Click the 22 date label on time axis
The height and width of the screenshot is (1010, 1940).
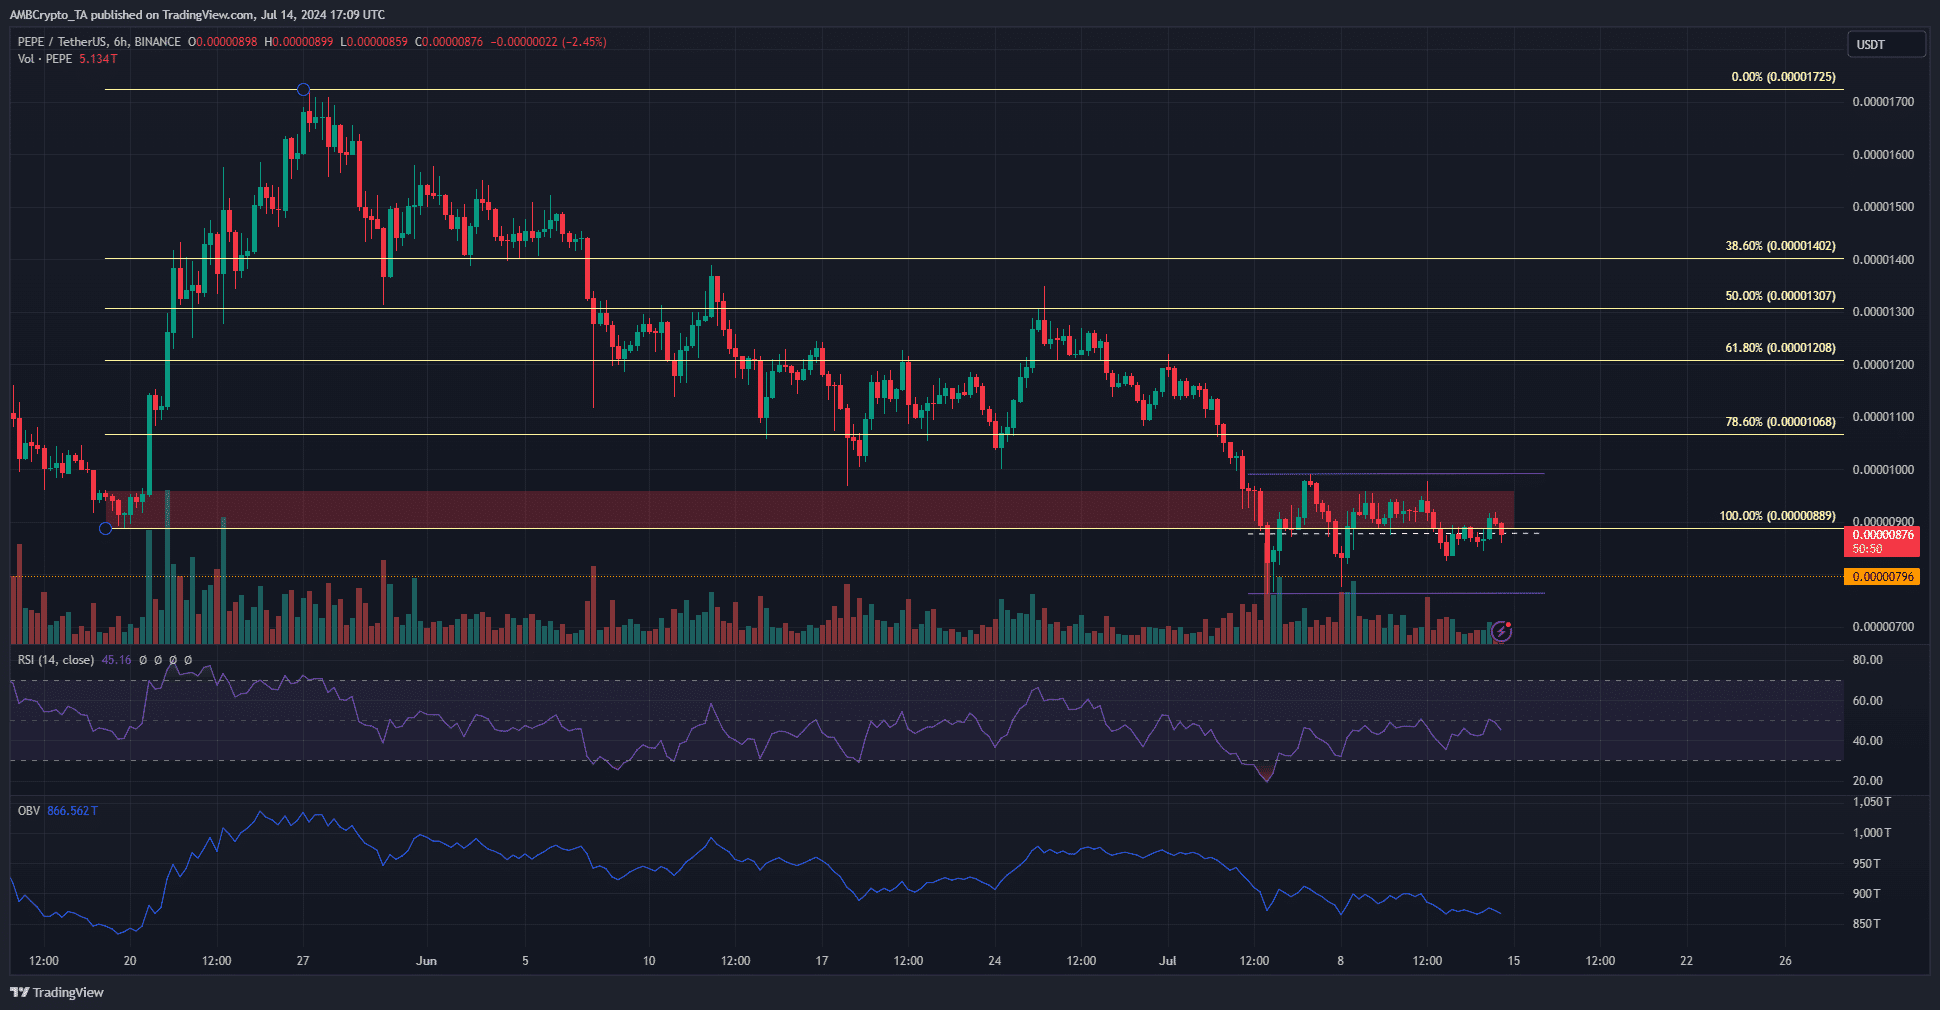pos(1686,961)
